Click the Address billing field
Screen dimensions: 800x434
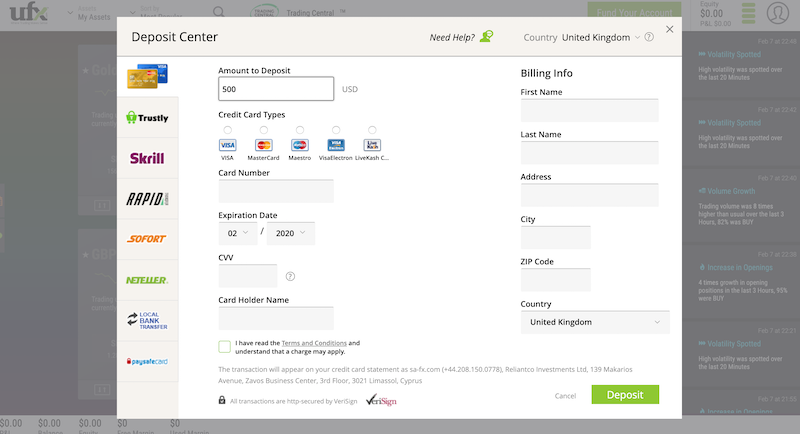(x=589, y=195)
